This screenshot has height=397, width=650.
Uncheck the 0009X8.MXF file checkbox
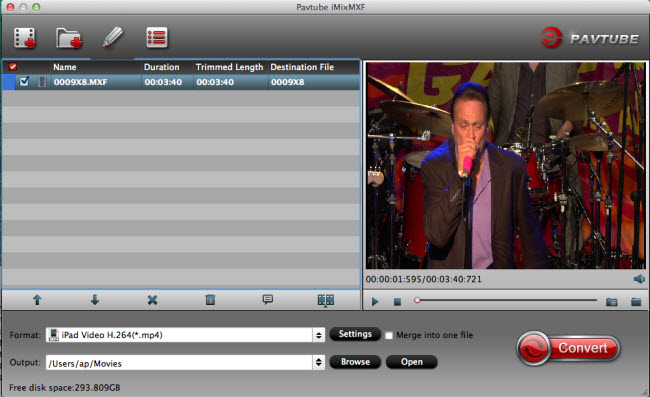[x=24, y=81]
